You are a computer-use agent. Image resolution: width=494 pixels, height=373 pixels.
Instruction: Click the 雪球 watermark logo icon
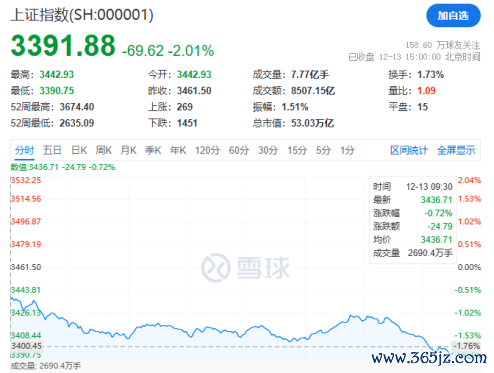pos(216,268)
